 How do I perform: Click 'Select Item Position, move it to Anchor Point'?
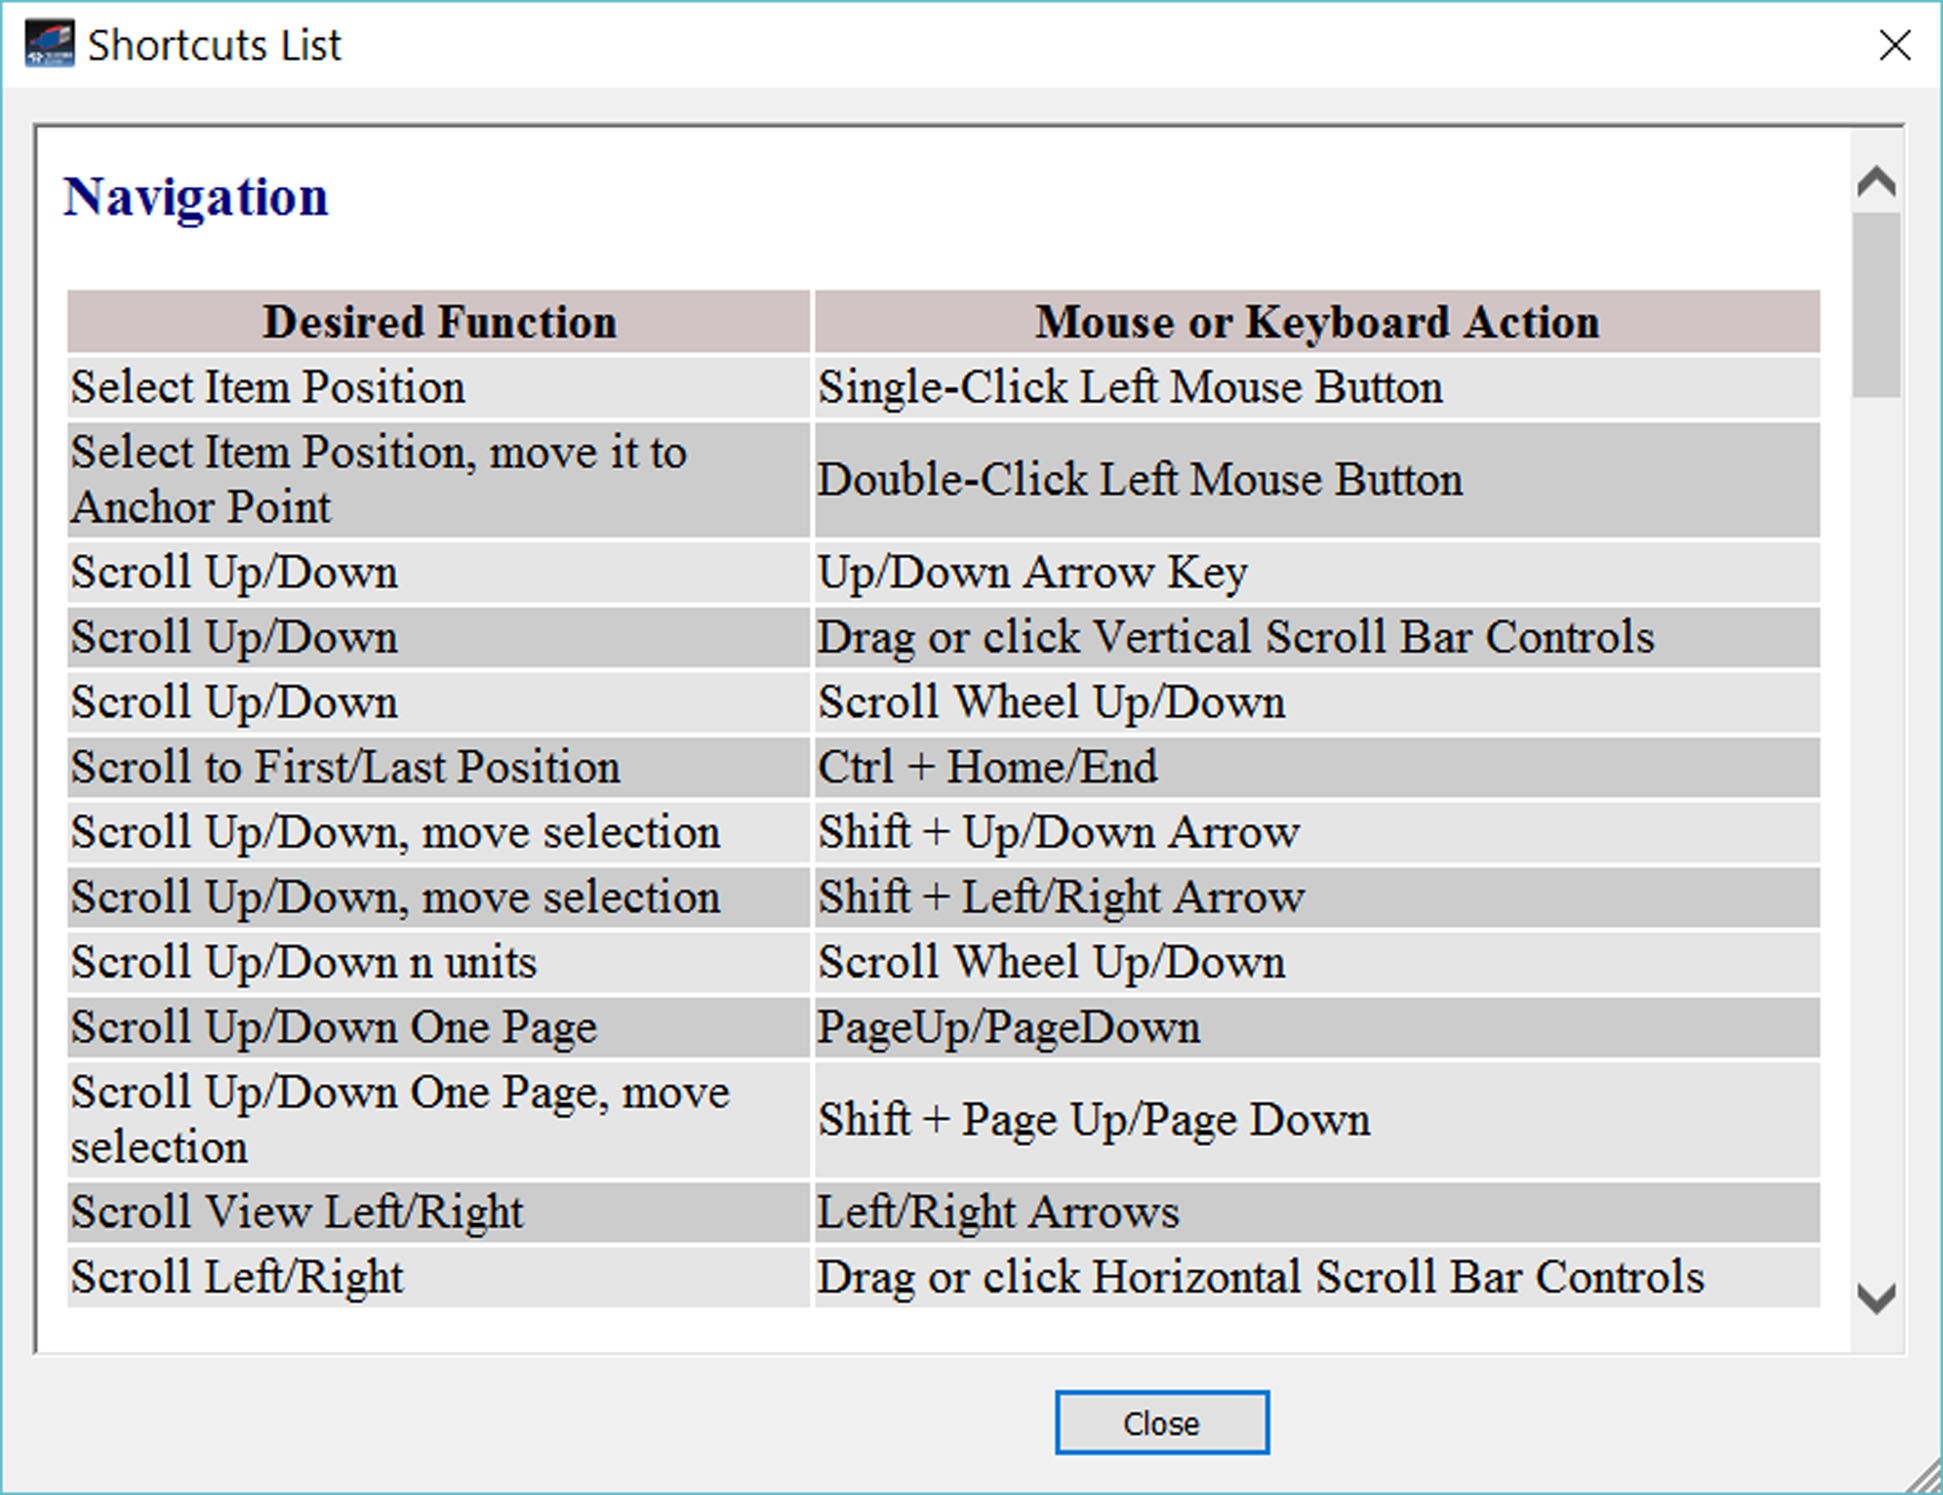pos(439,479)
